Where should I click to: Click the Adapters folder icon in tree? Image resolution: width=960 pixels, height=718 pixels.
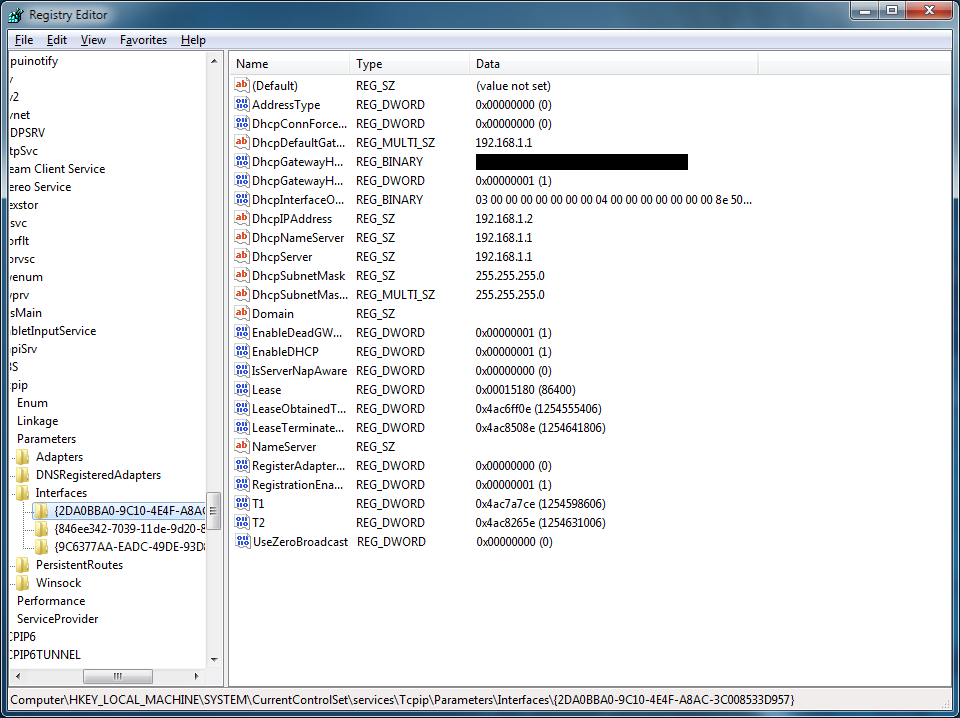pyautogui.click(x=23, y=457)
